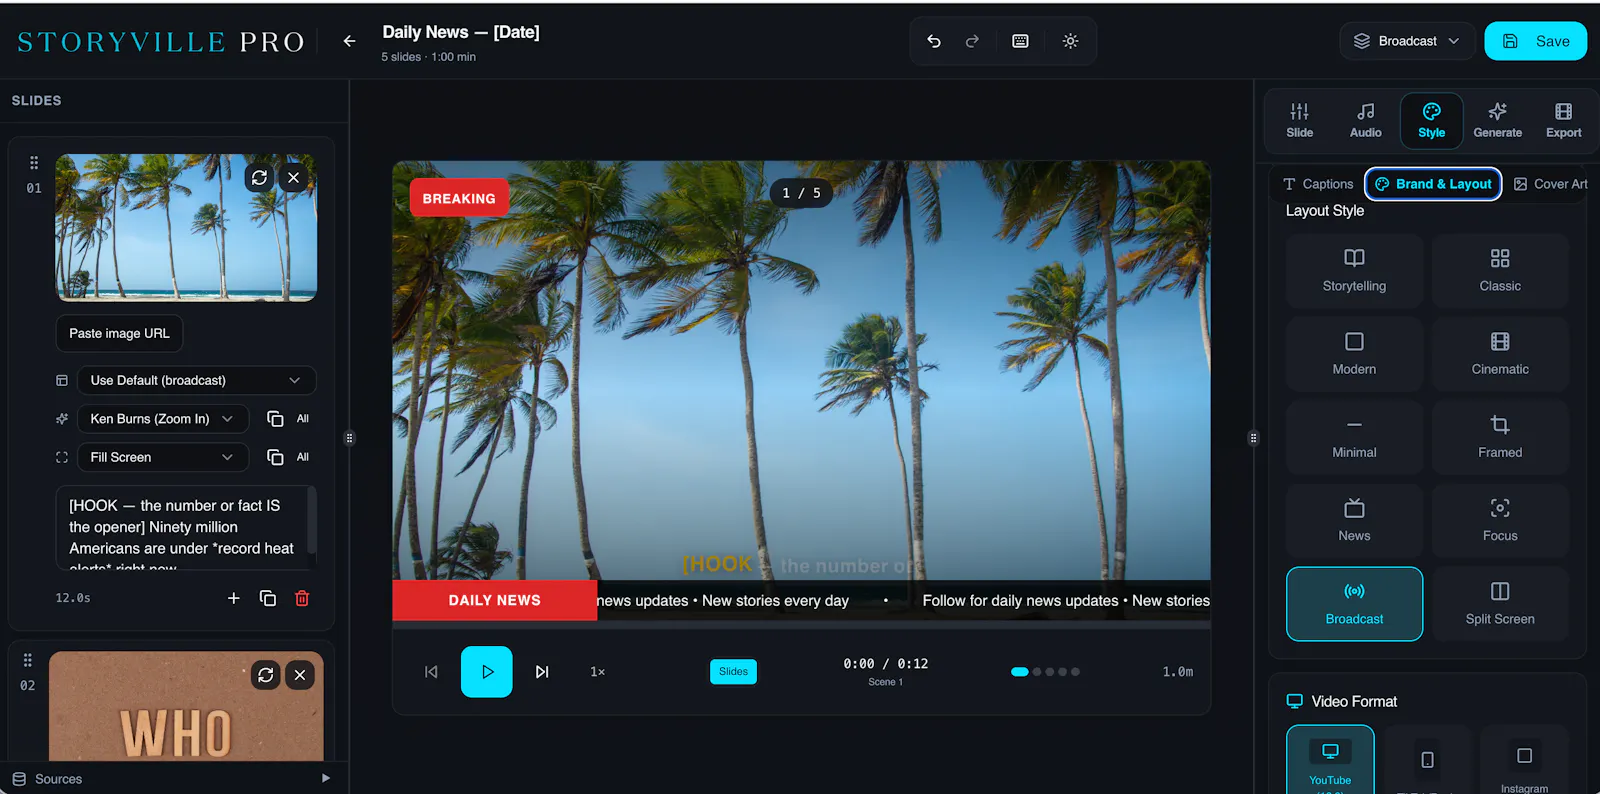Apply Ken Burns effect to all slides

[288, 419]
